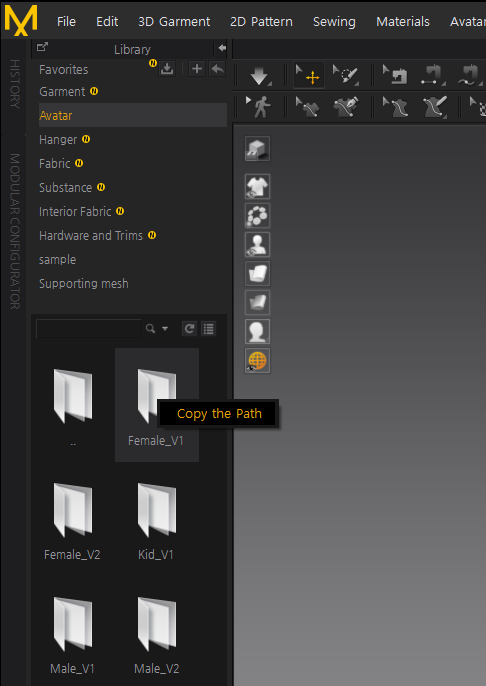
Task: Click the back arrow icon beside the Library plus button
Action: coord(217,69)
